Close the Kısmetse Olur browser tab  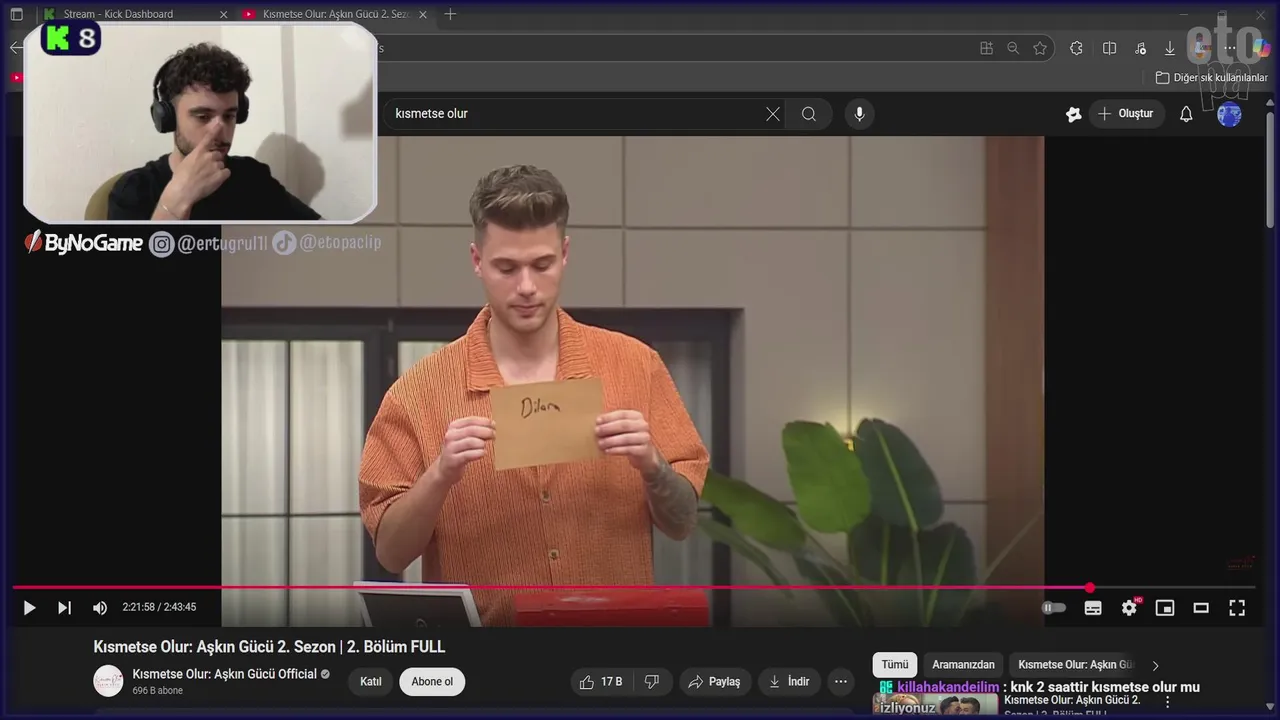point(423,14)
